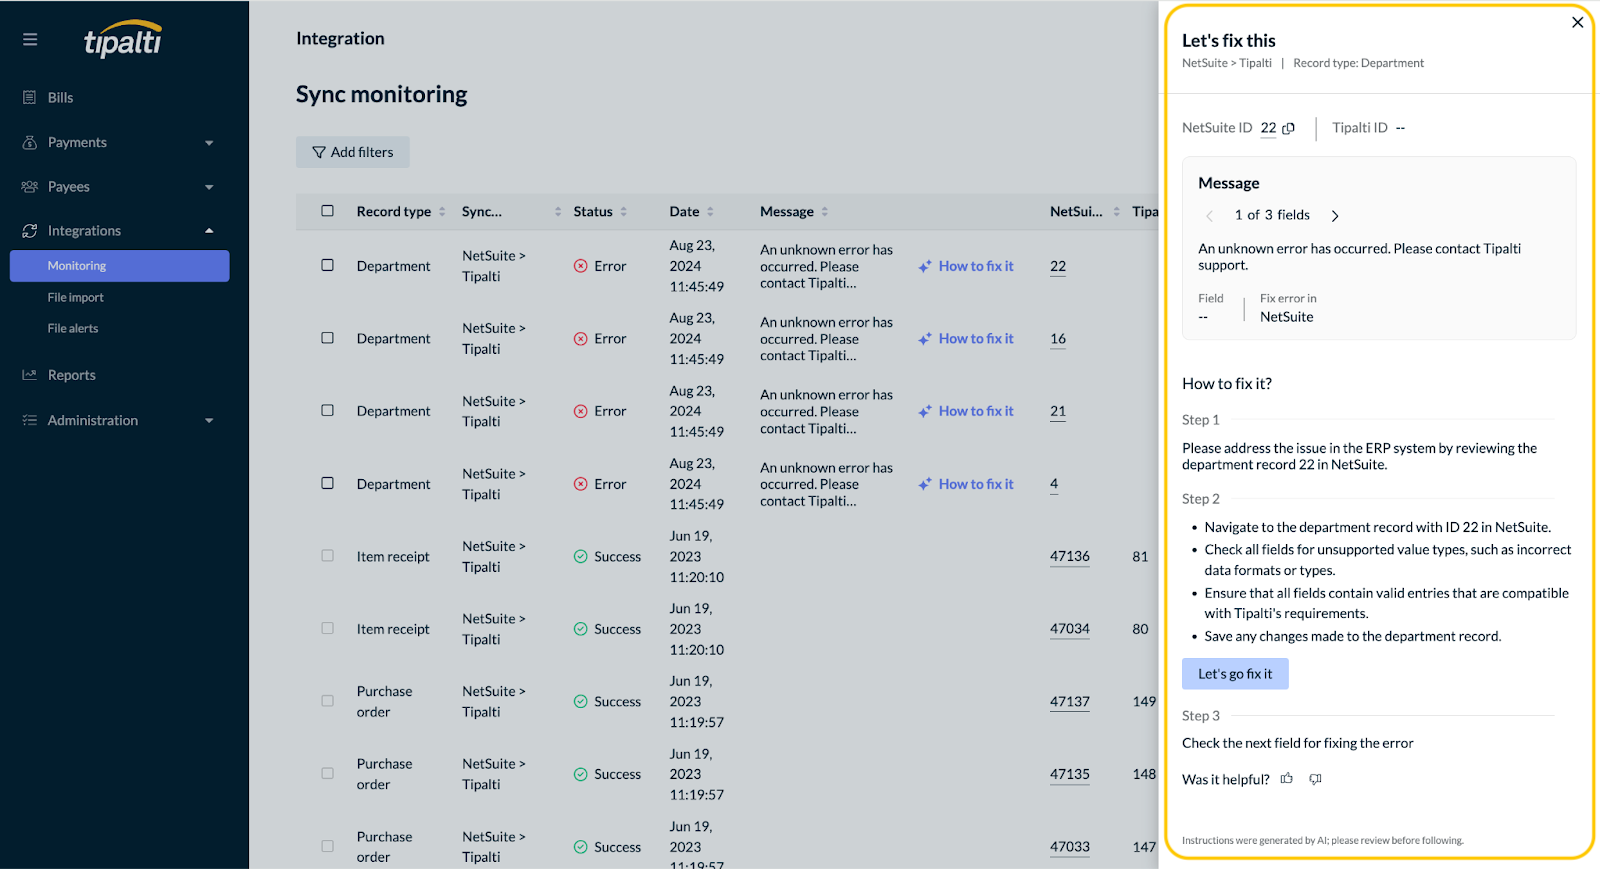Copy NetSuite ID 22 with copy icon
The height and width of the screenshot is (869, 1600).
(1289, 128)
